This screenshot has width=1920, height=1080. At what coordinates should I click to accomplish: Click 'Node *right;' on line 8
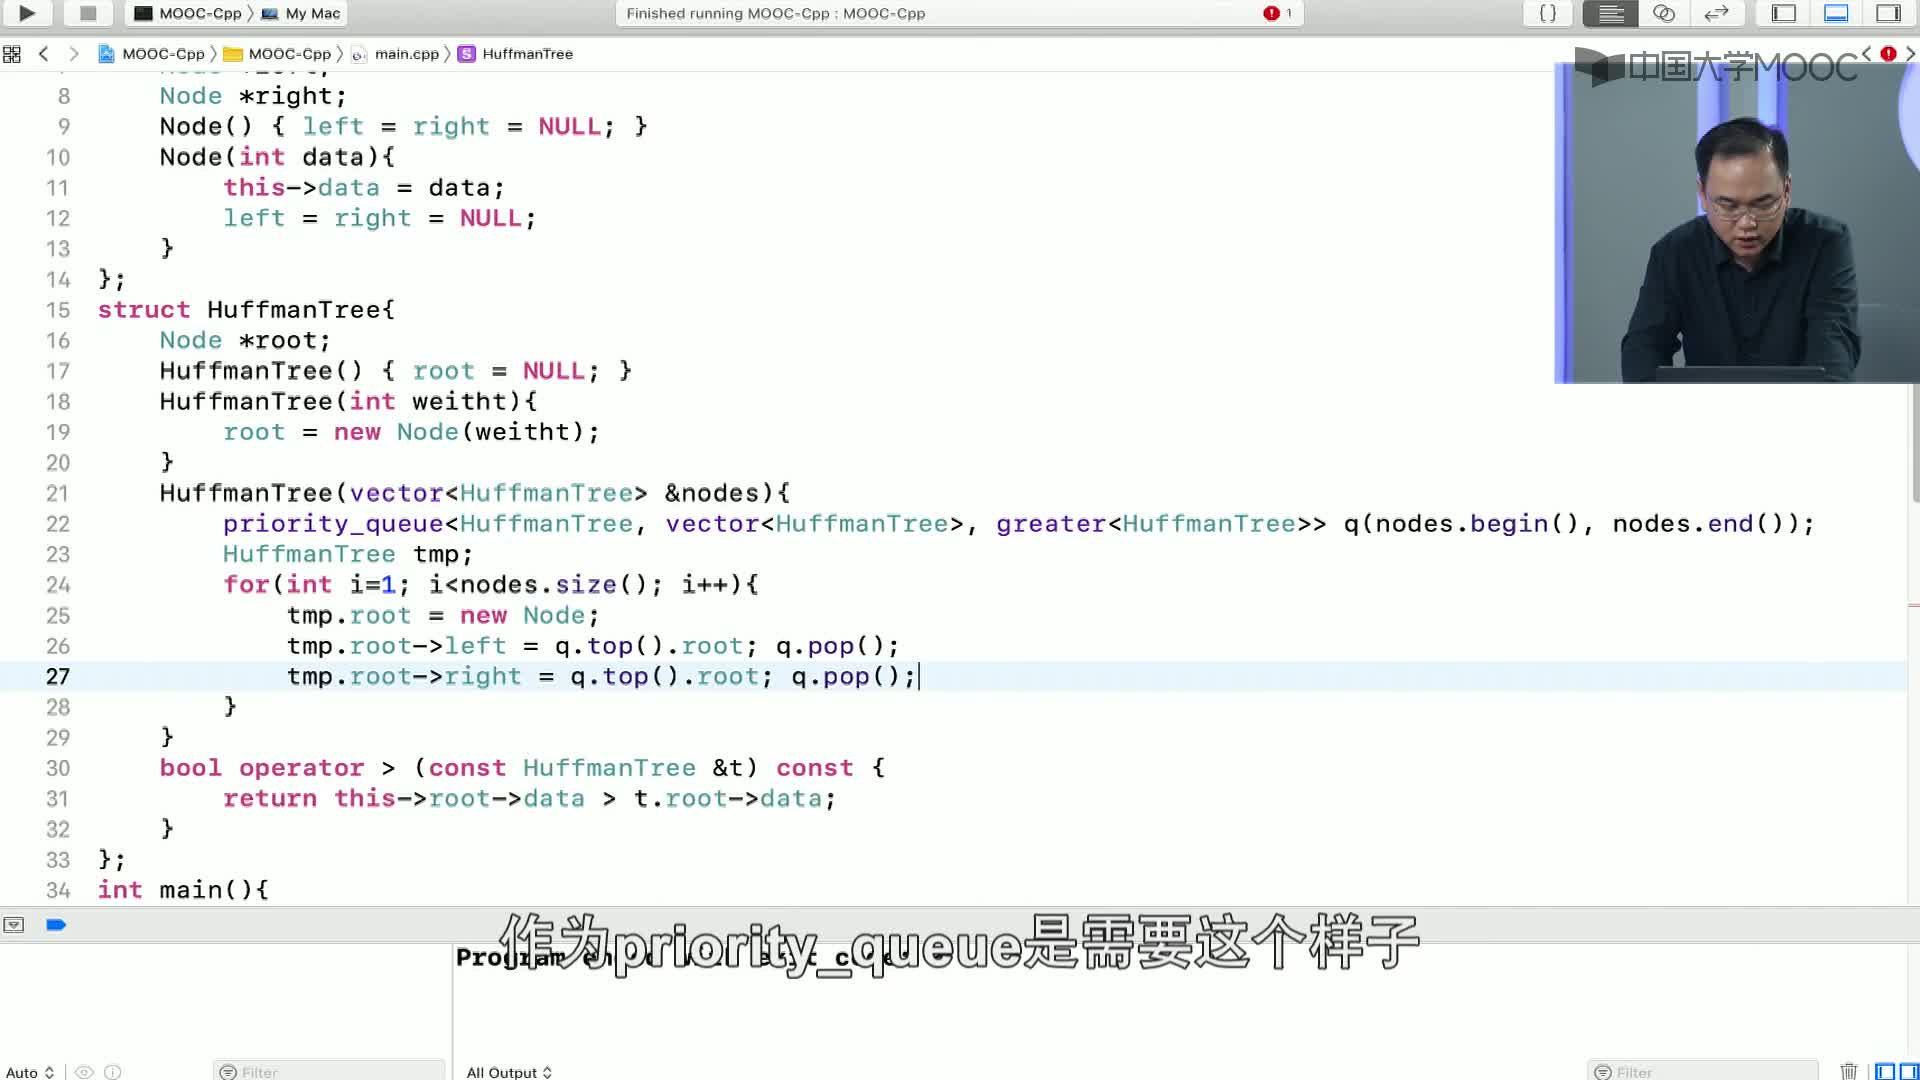253,96
